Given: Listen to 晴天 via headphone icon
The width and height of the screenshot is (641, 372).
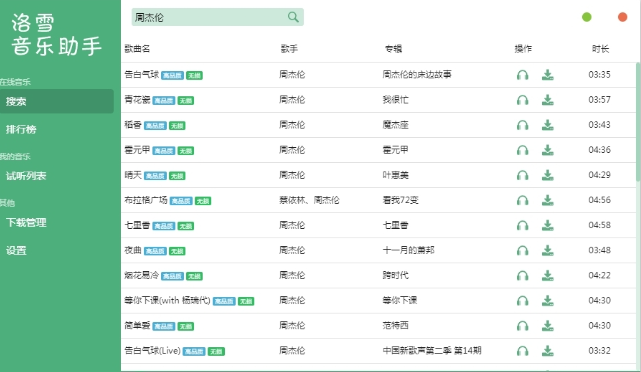Looking at the screenshot, I should [522, 175].
